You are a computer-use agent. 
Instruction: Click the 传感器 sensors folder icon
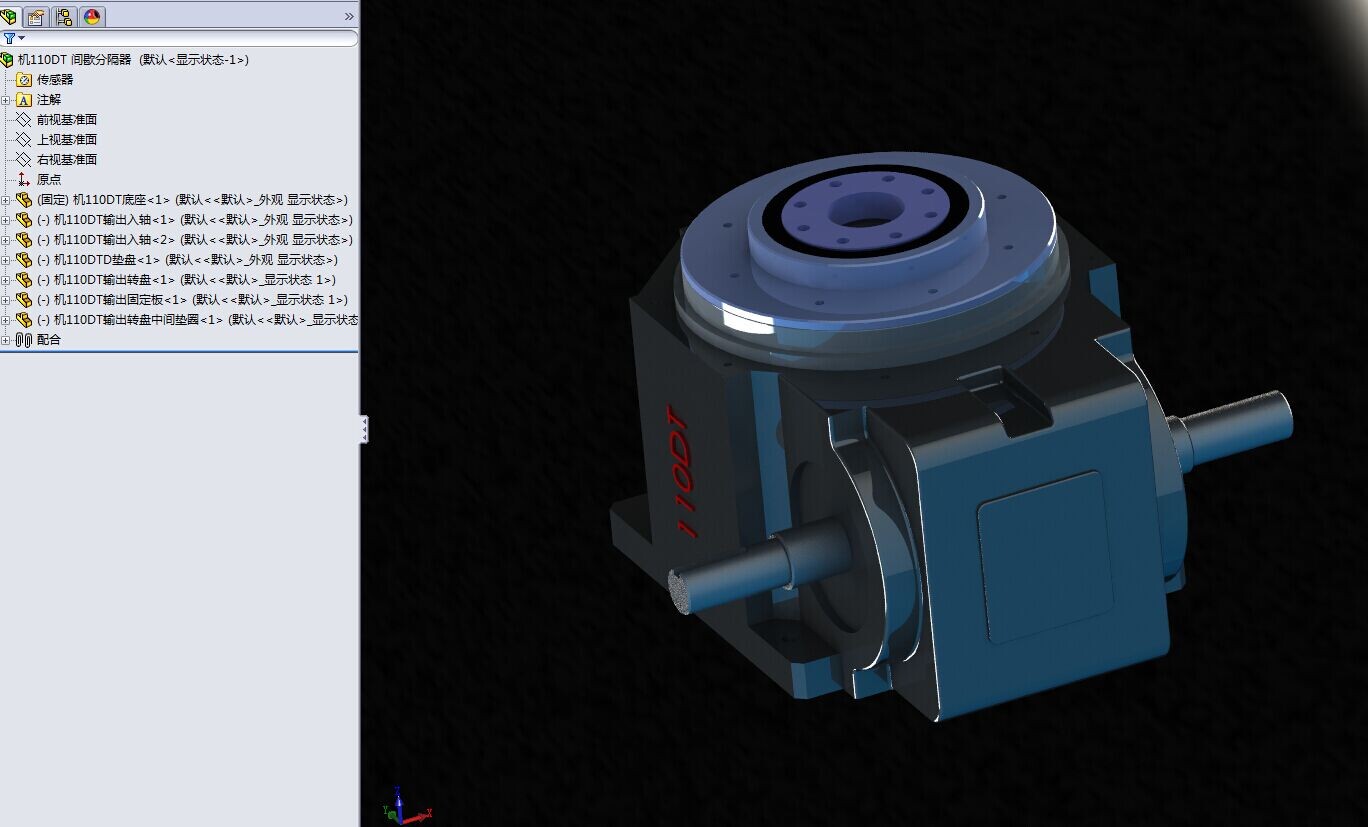(x=25, y=80)
